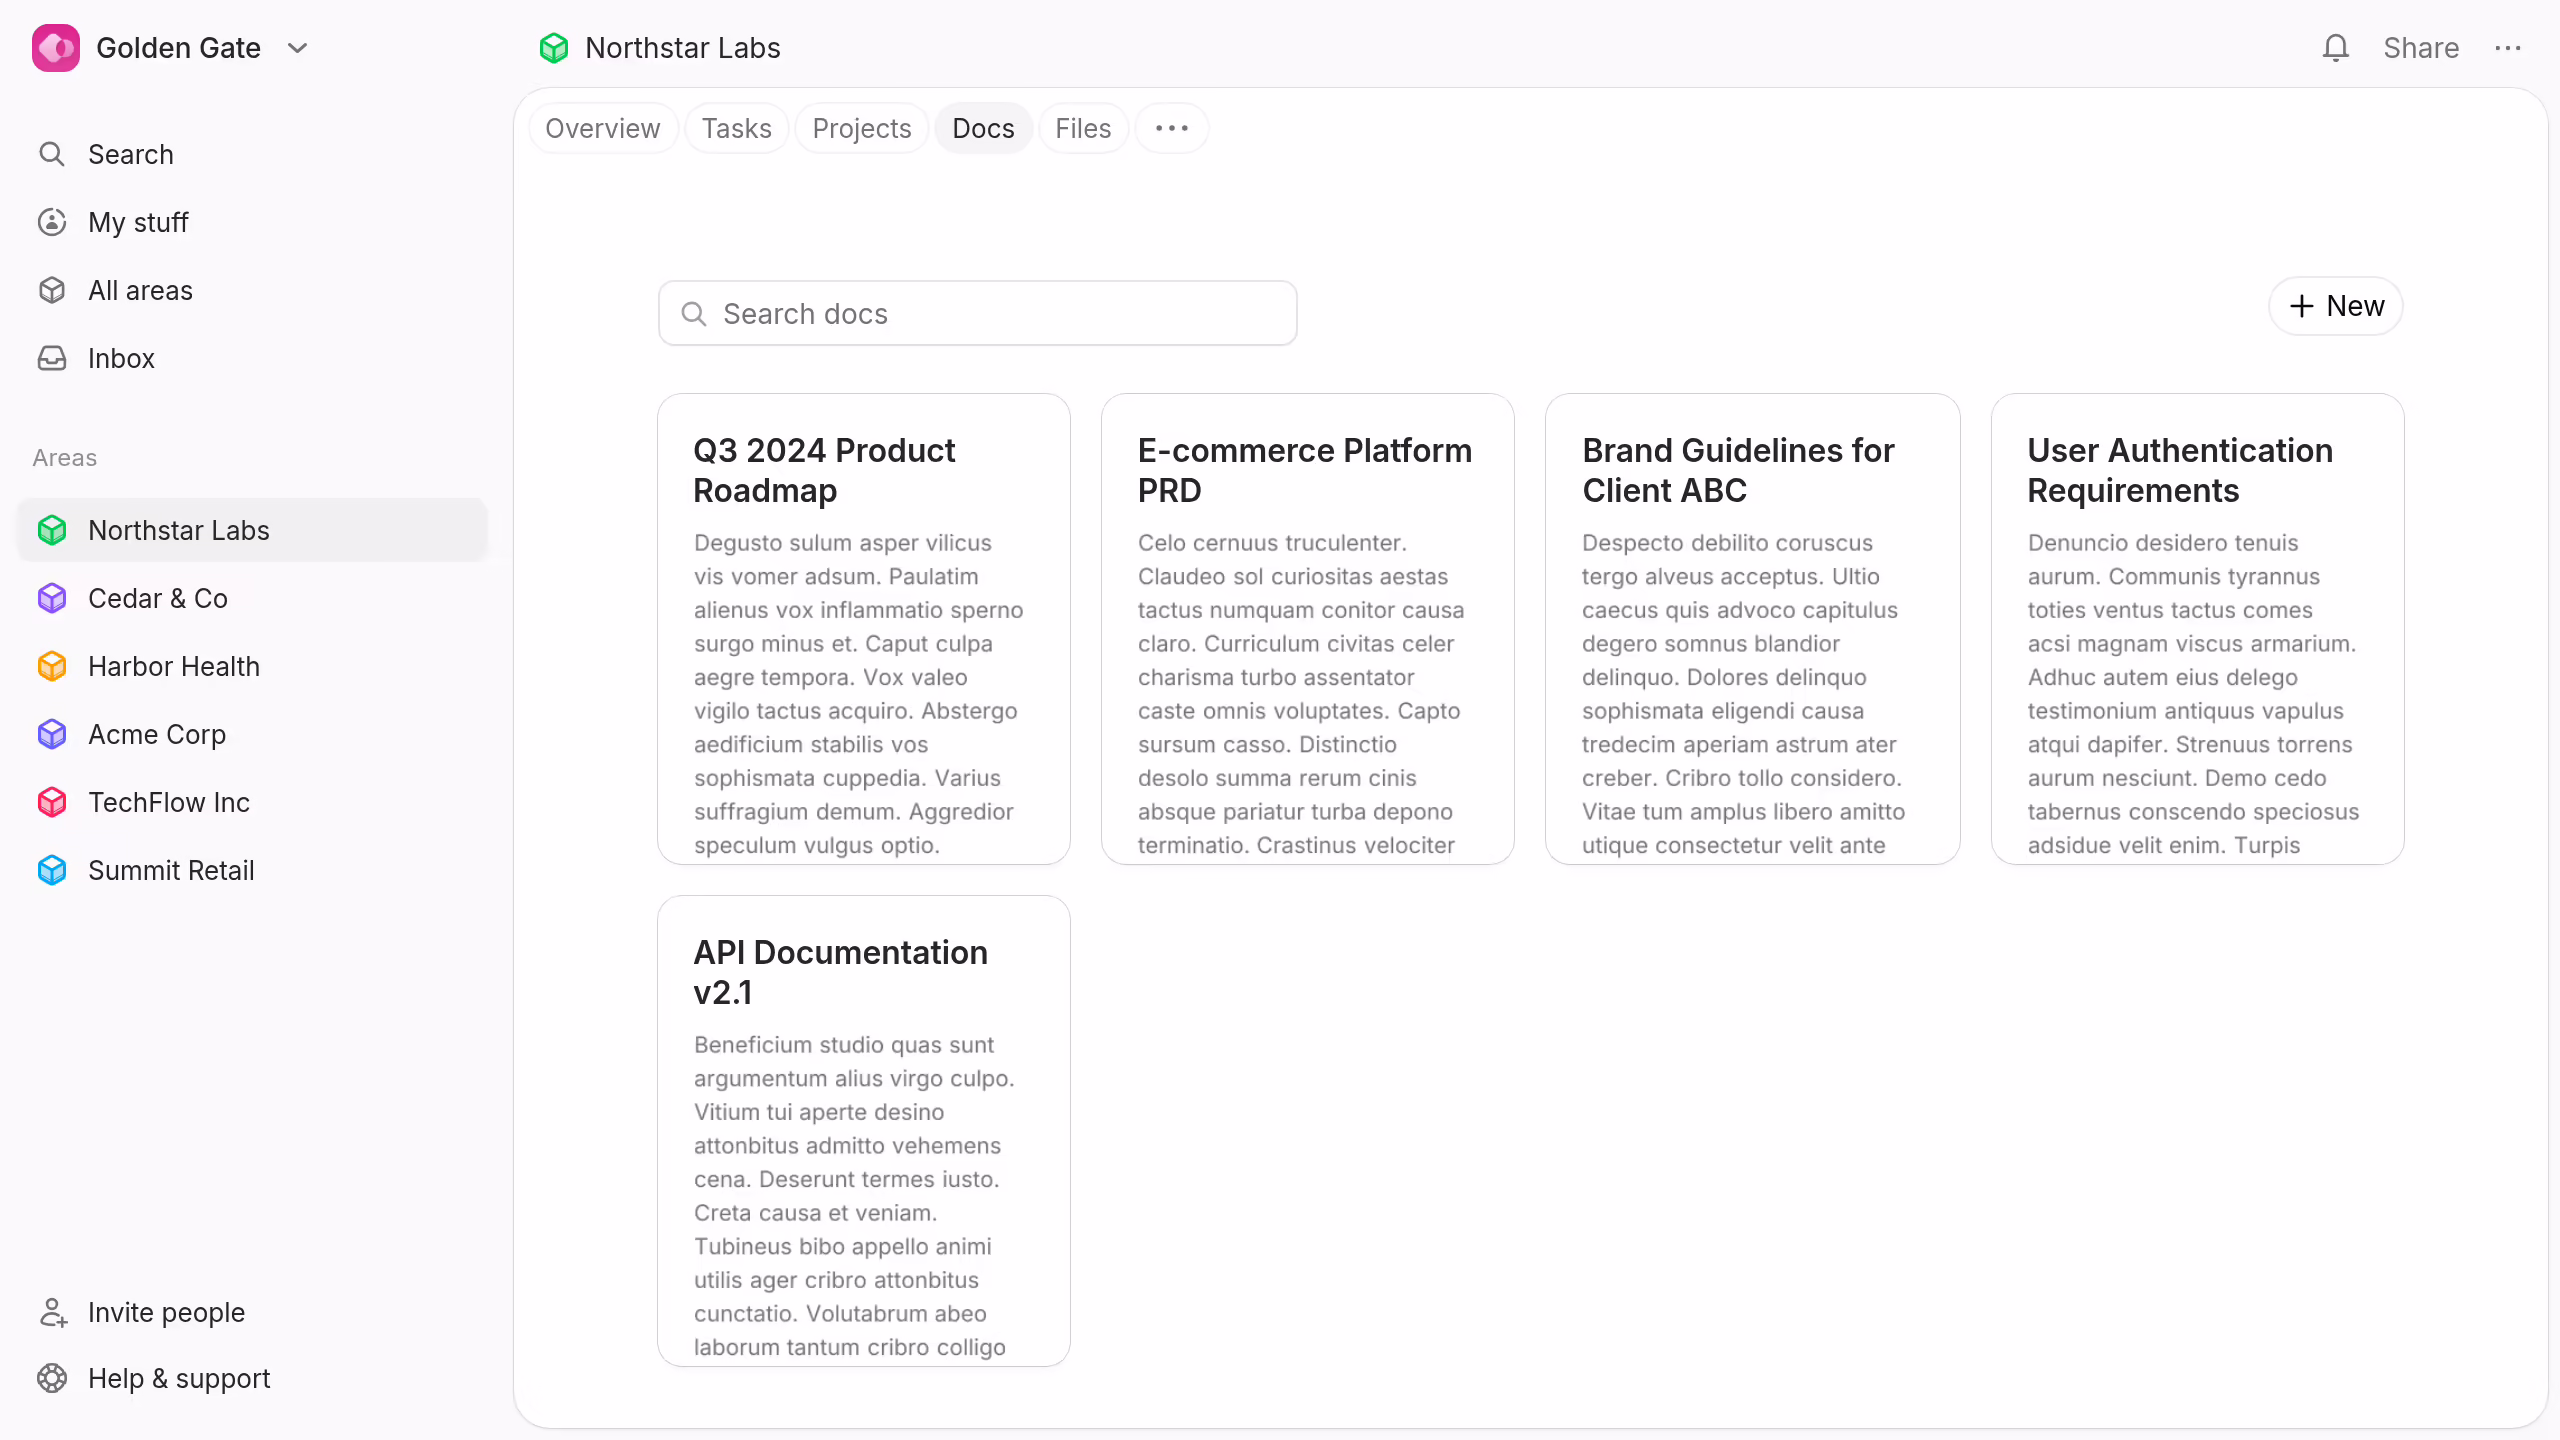Click the Help & support lifebuoy icon
2560x1440 pixels.
pos(52,1378)
